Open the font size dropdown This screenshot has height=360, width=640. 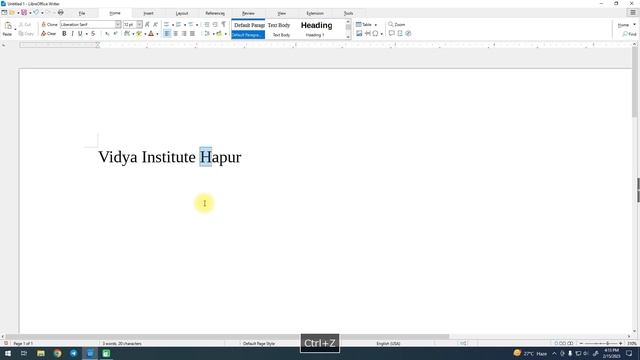pyautogui.click(x=139, y=24)
